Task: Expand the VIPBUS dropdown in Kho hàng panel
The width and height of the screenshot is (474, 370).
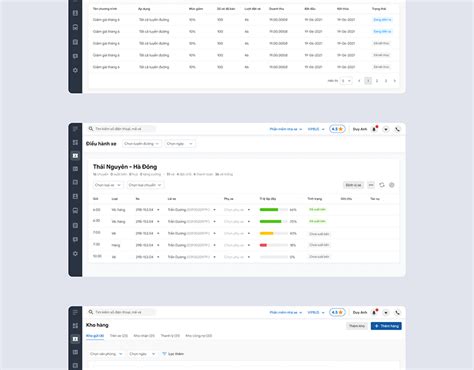Action: click(x=316, y=312)
